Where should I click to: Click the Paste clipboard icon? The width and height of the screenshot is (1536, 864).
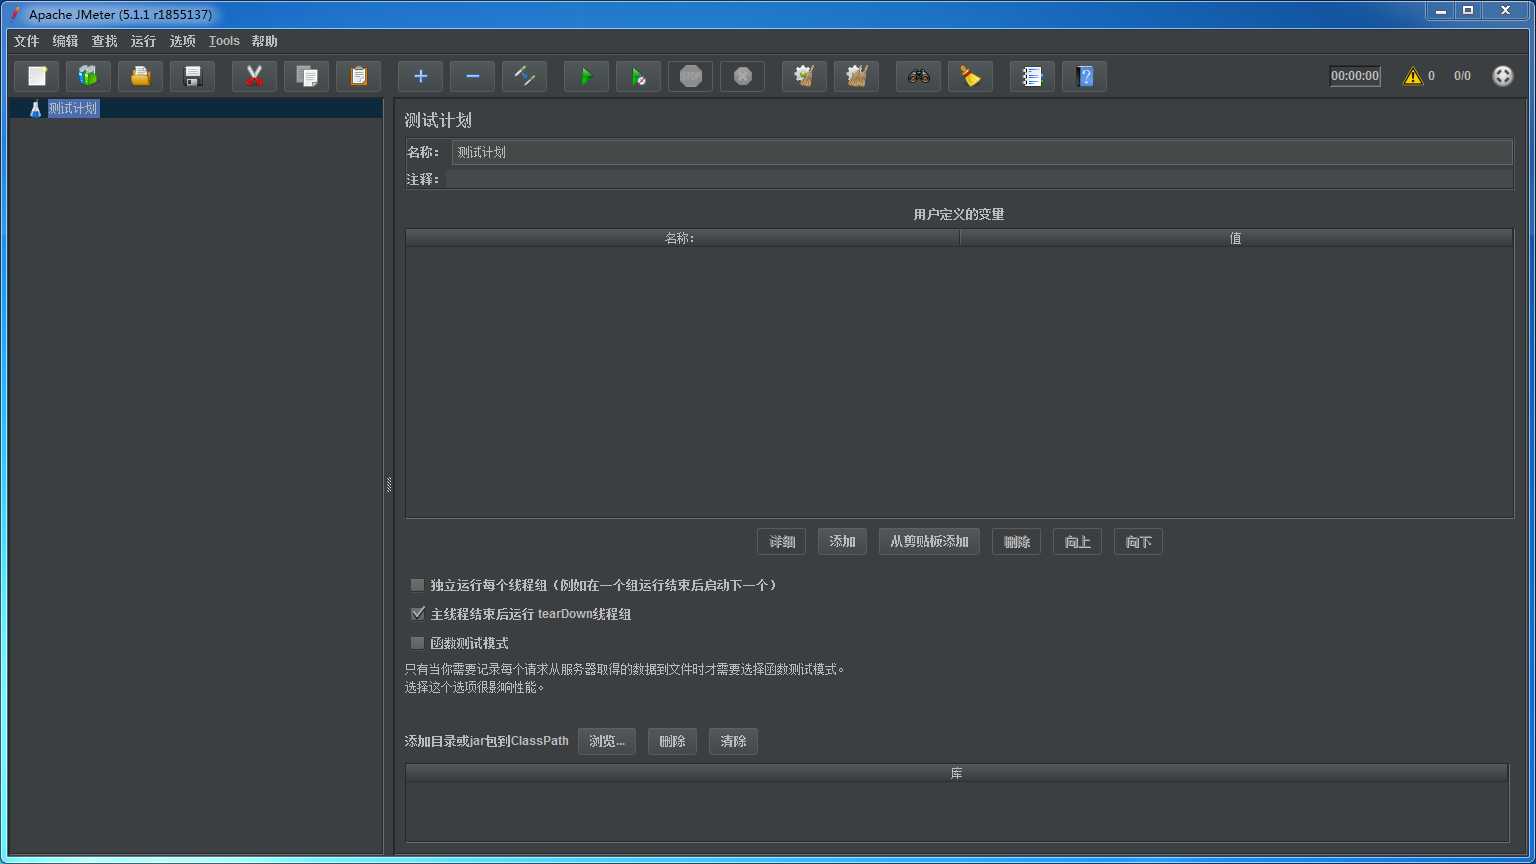coord(359,76)
